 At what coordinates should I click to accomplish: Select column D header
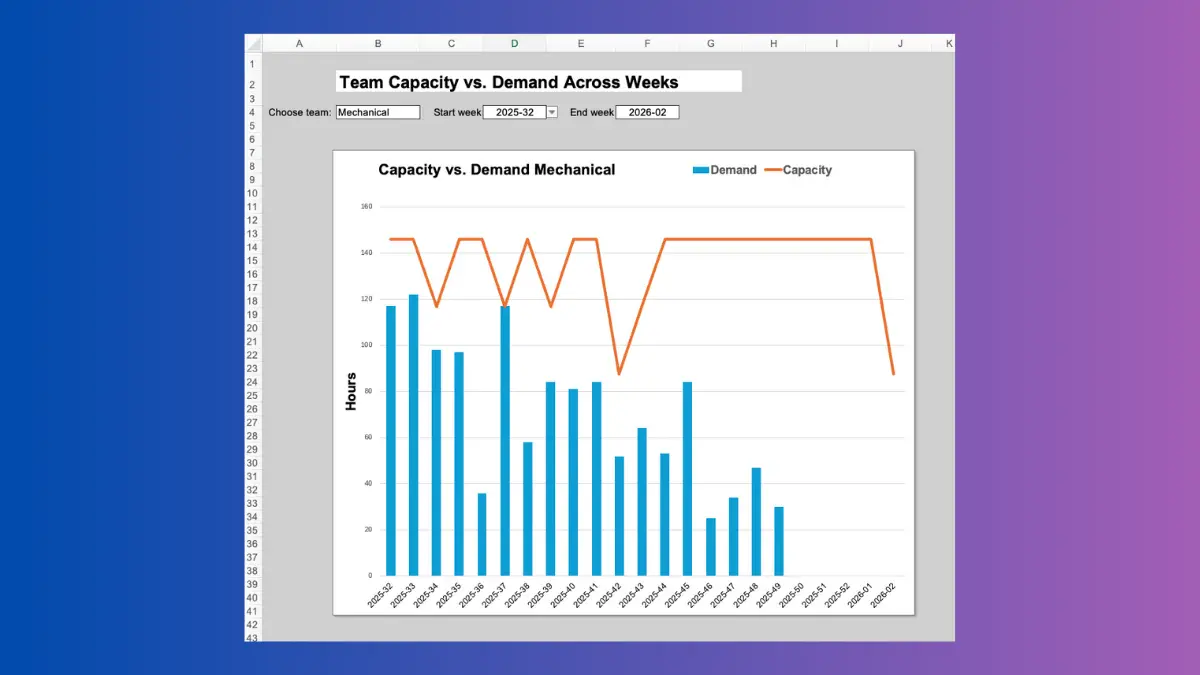(x=514, y=43)
